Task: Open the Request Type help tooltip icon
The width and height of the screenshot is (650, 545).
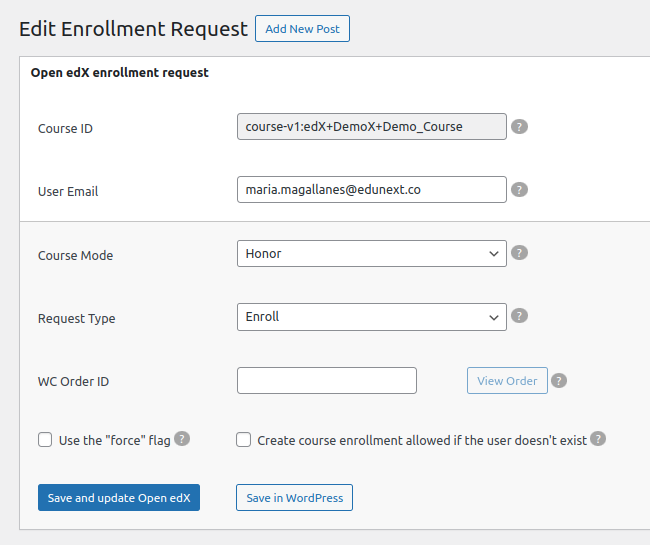Action: [x=519, y=315]
